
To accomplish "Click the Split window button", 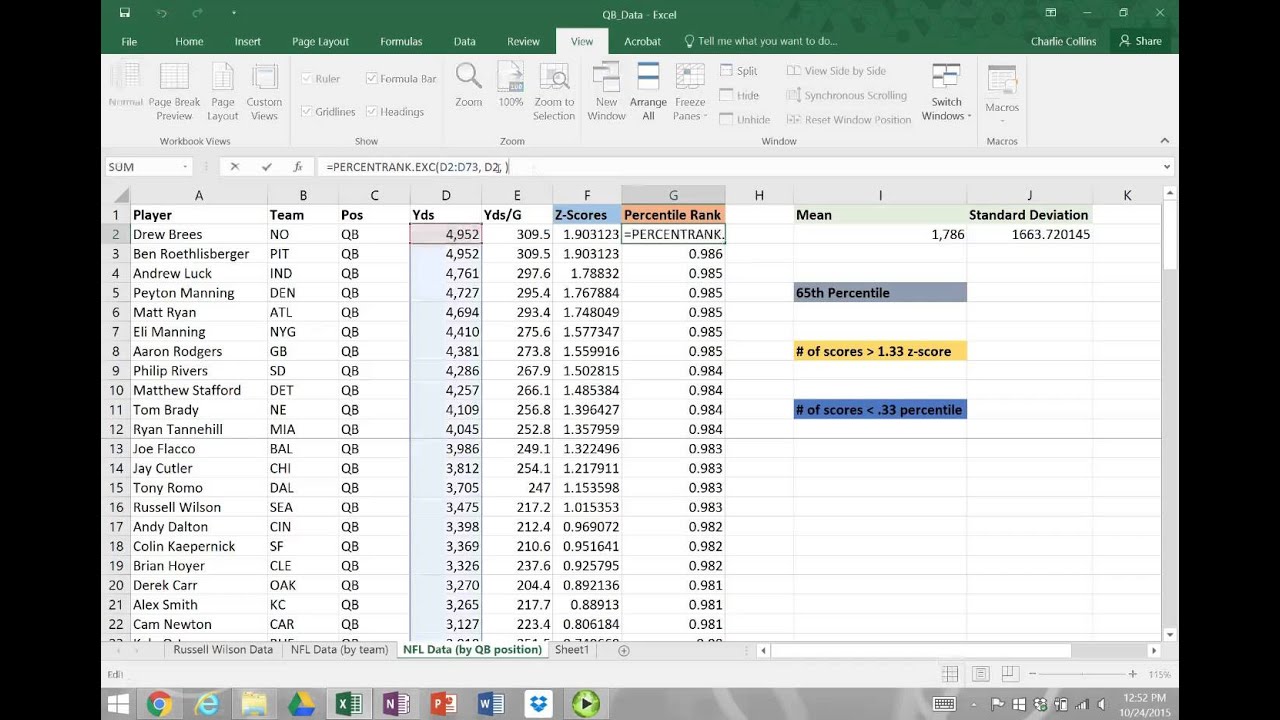I will (x=739, y=71).
